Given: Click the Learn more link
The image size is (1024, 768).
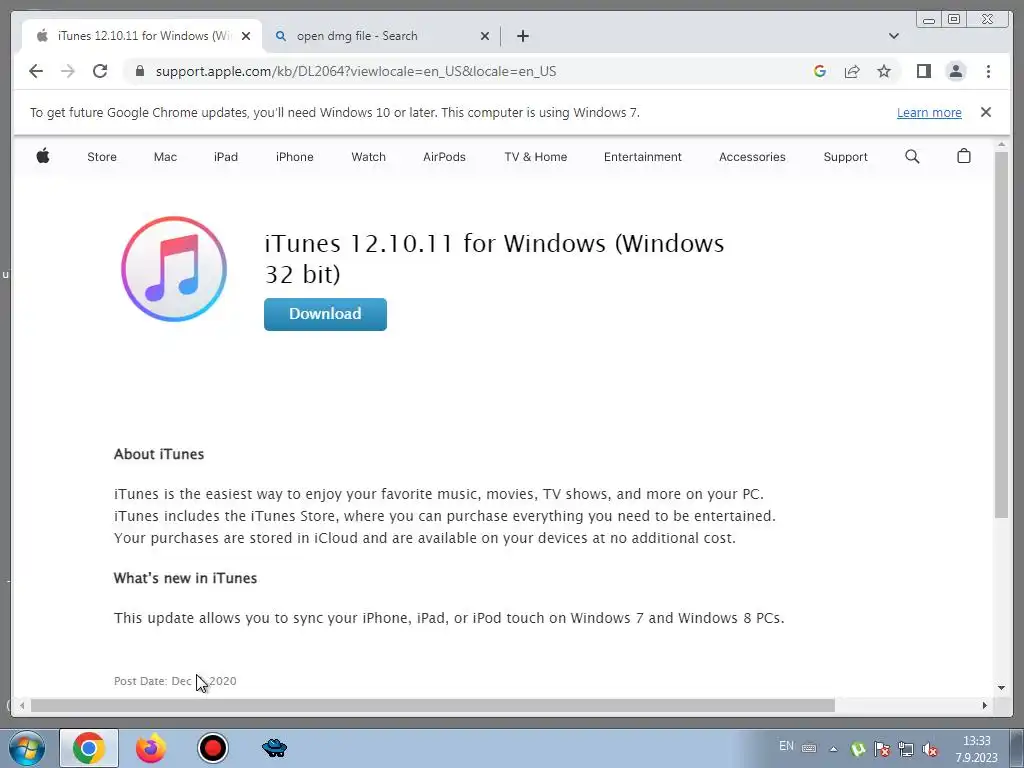Looking at the screenshot, I should tap(929, 112).
